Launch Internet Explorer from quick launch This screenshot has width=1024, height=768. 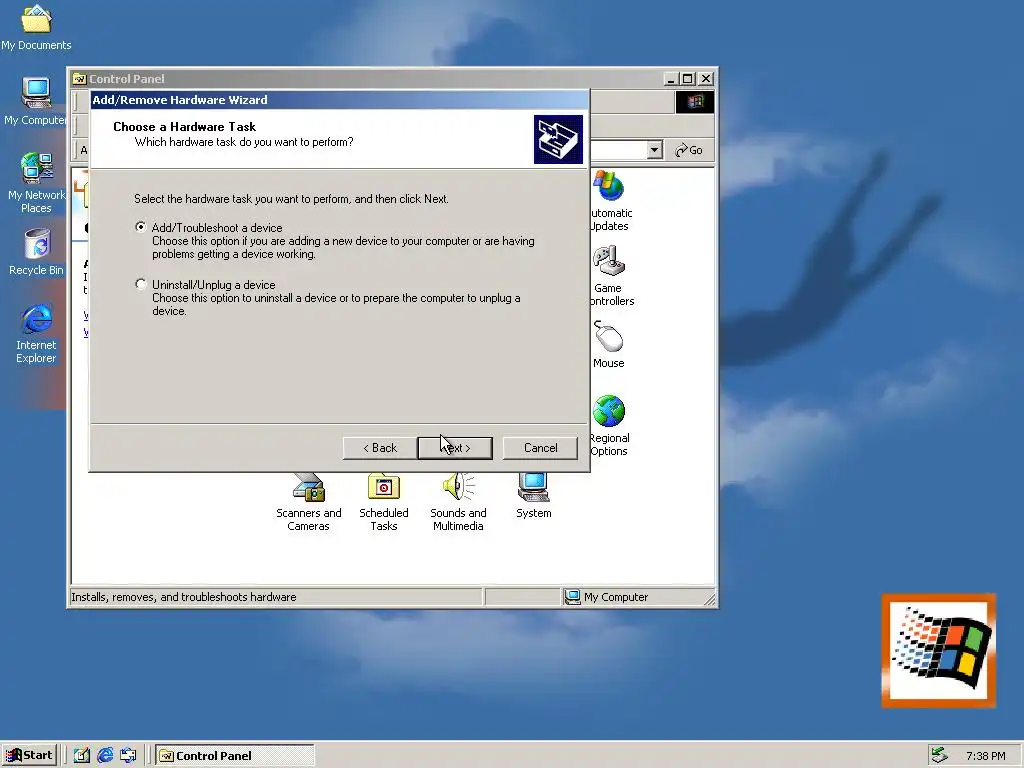[105, 756]
